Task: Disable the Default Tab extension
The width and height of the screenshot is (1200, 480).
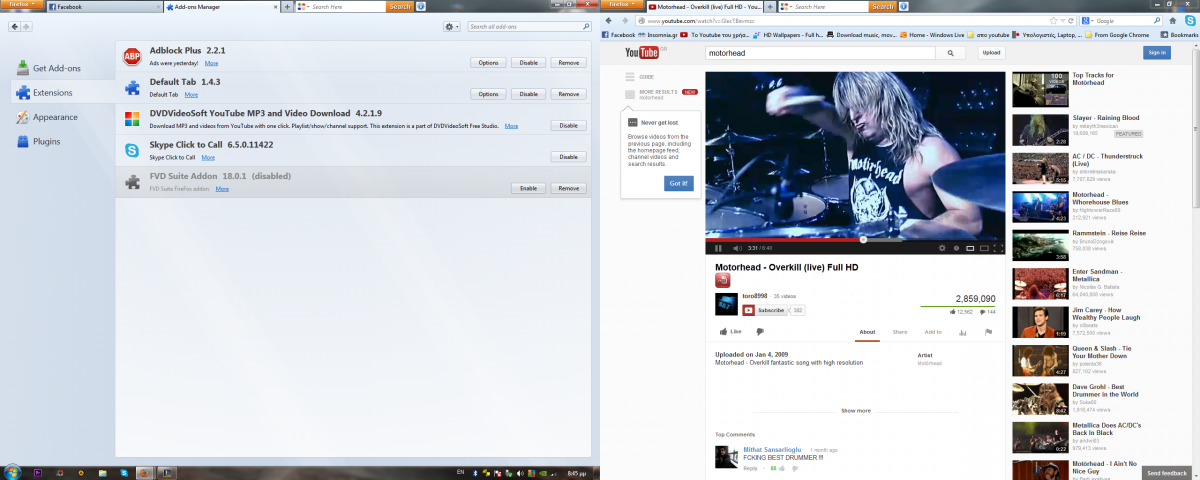Action: (x=528, y=94)
